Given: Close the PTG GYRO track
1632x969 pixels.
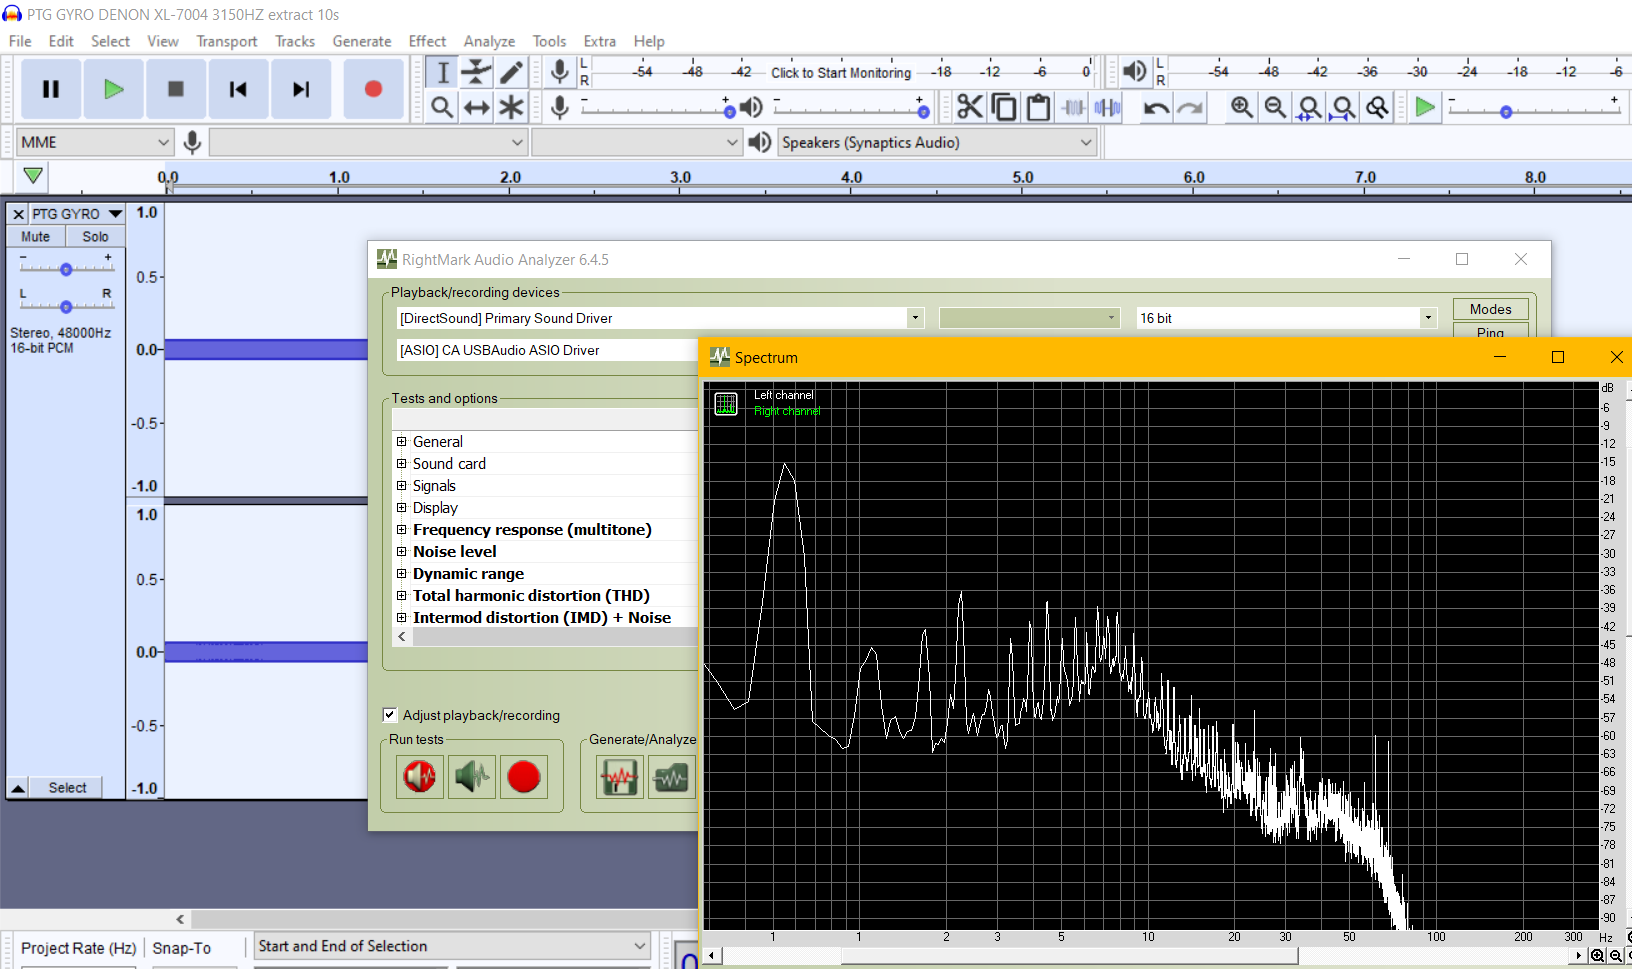Looking at the screenshot, I should pos(18,214).
